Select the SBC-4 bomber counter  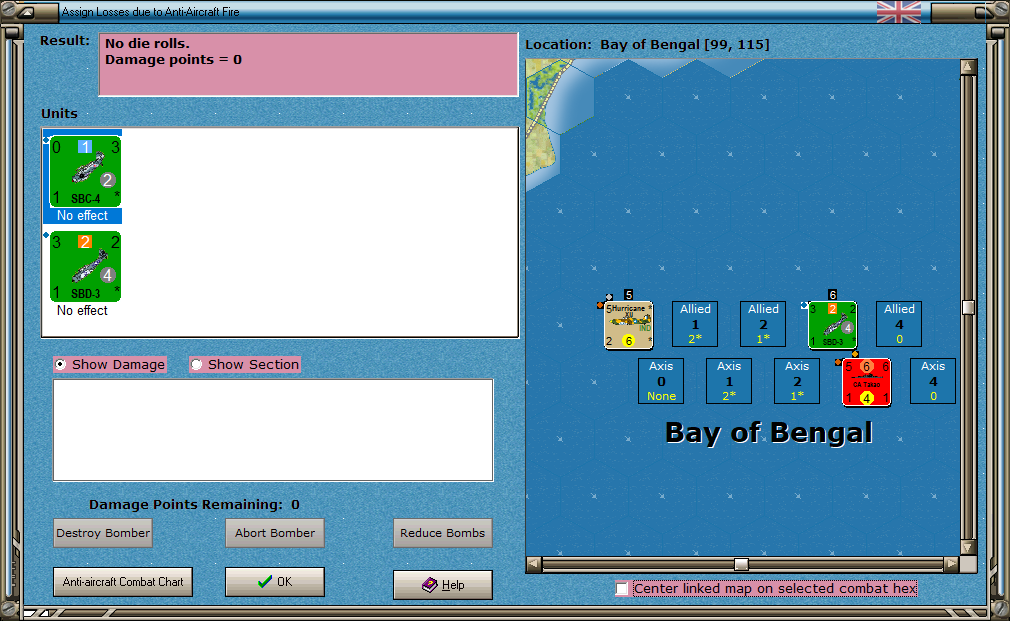tap(84, 170)
